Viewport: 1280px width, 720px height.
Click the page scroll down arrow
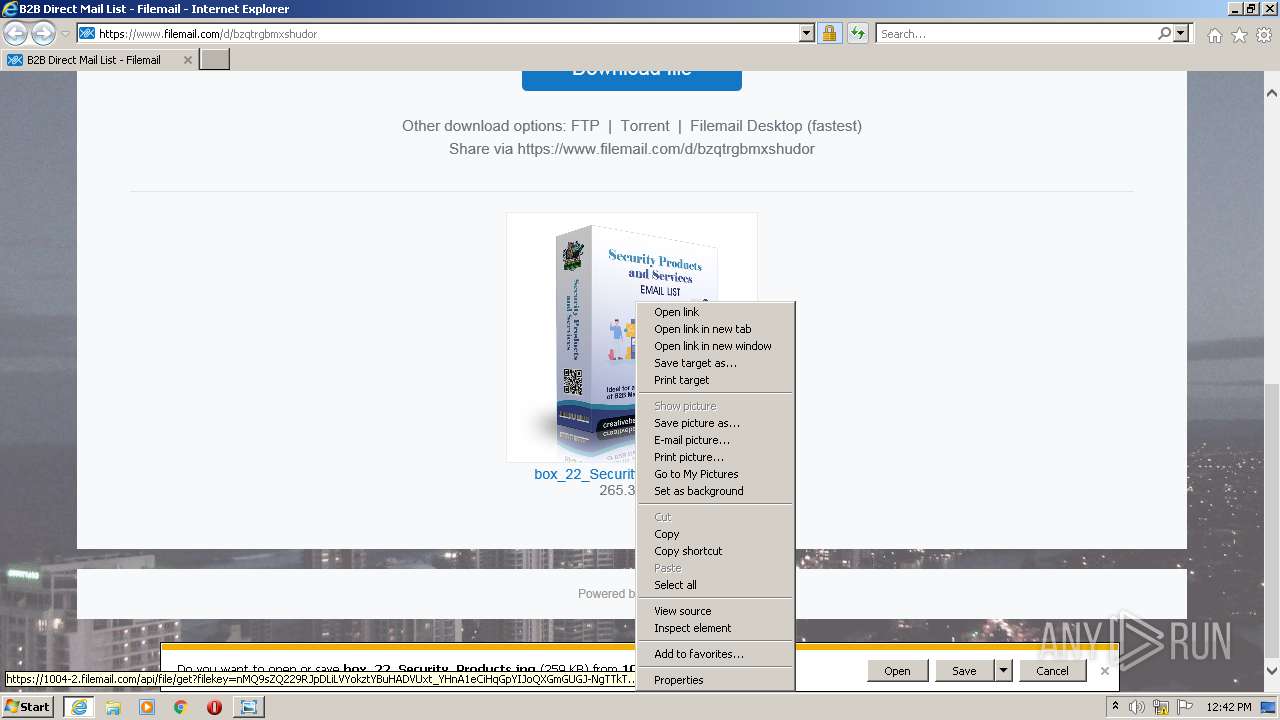pyautogui.click(x=1272, y=671)
